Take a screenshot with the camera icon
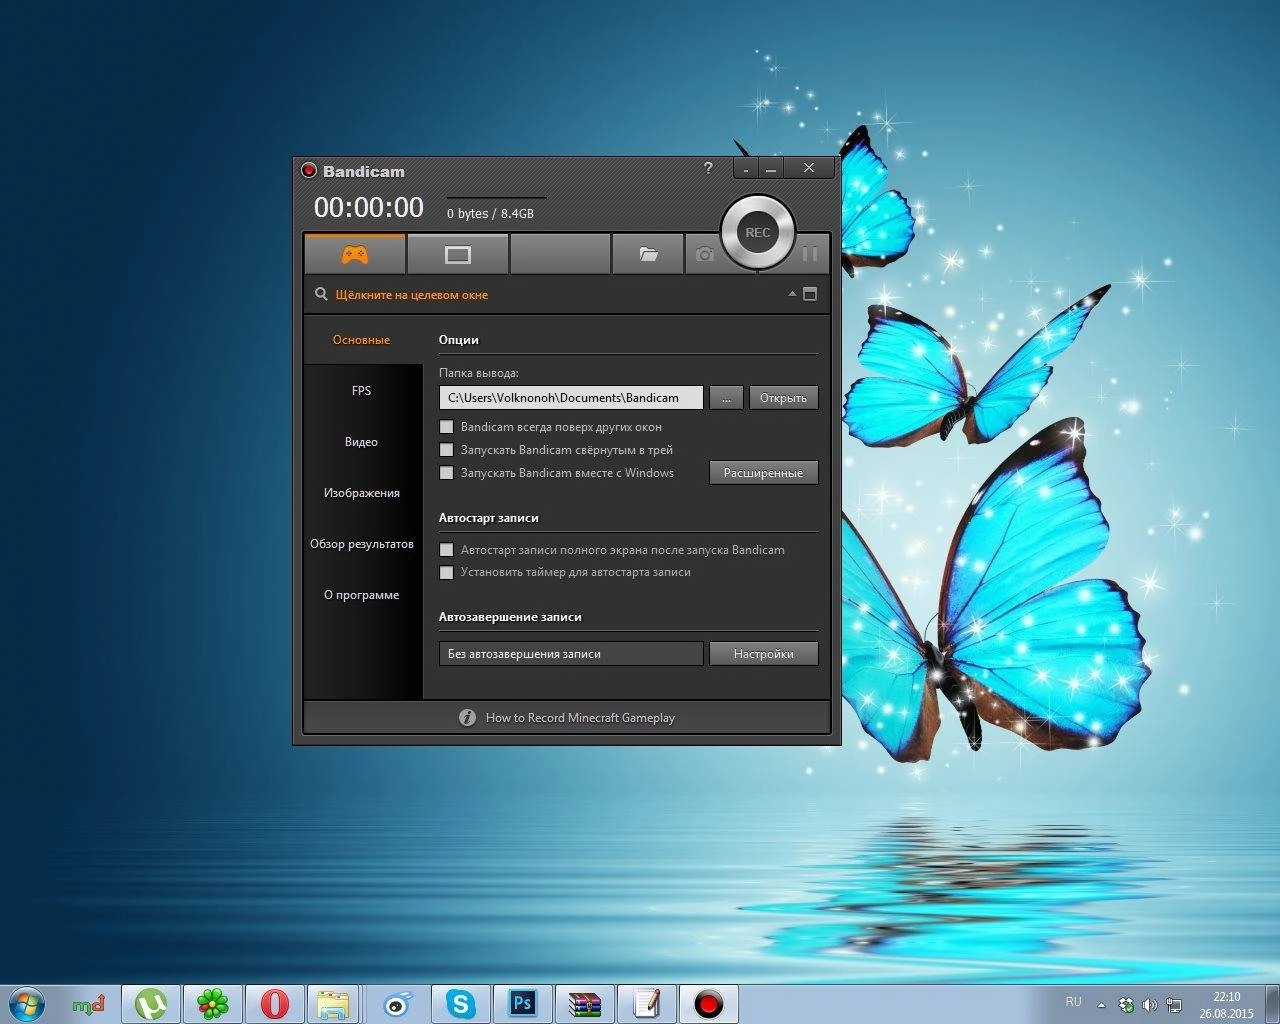 click(705, 254)
